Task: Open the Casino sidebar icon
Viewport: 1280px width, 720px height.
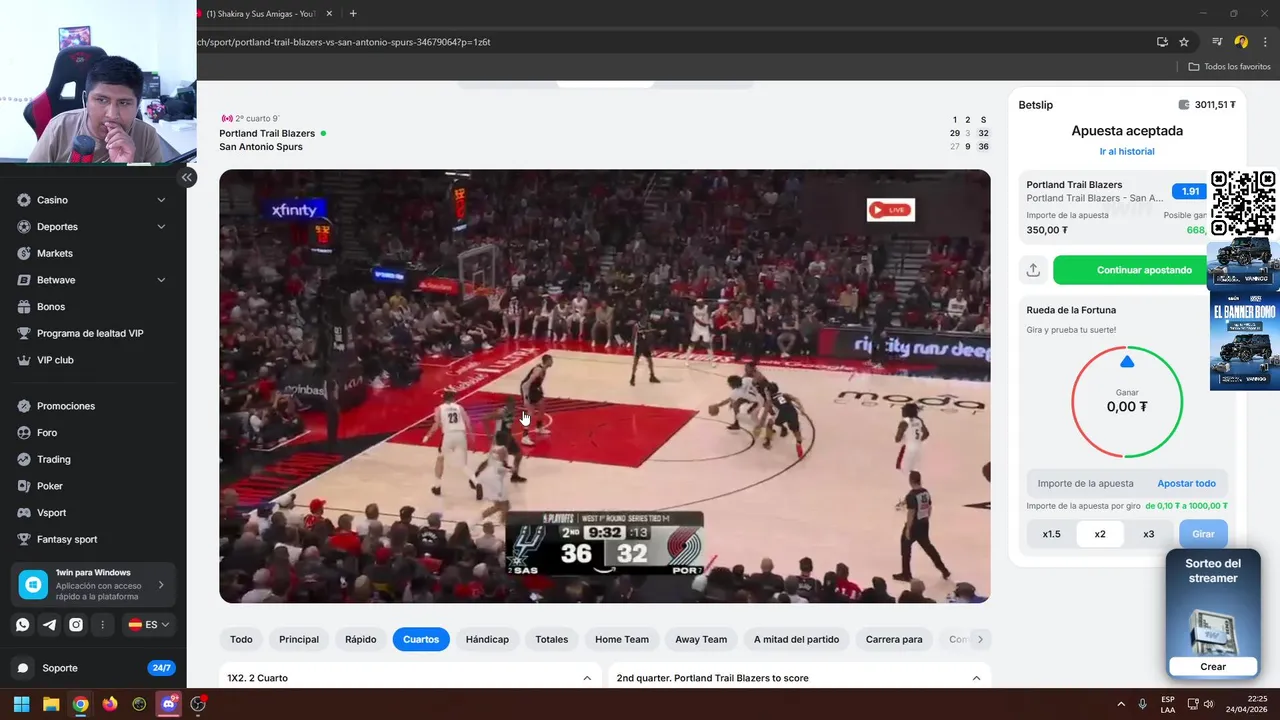Action: (24, 200)
